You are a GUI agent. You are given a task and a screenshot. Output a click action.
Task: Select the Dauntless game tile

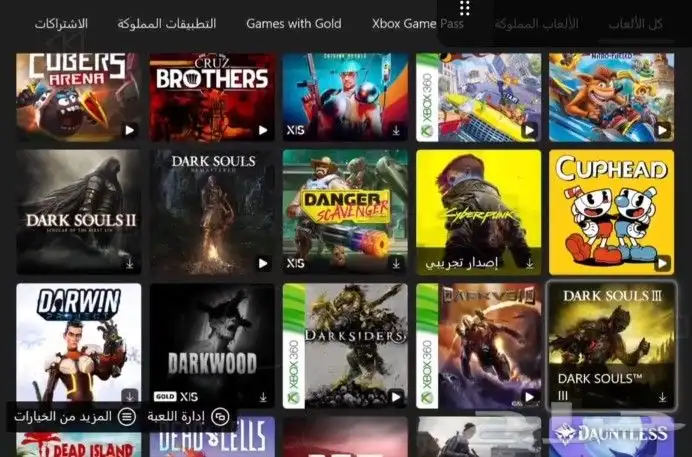(612, 437)
